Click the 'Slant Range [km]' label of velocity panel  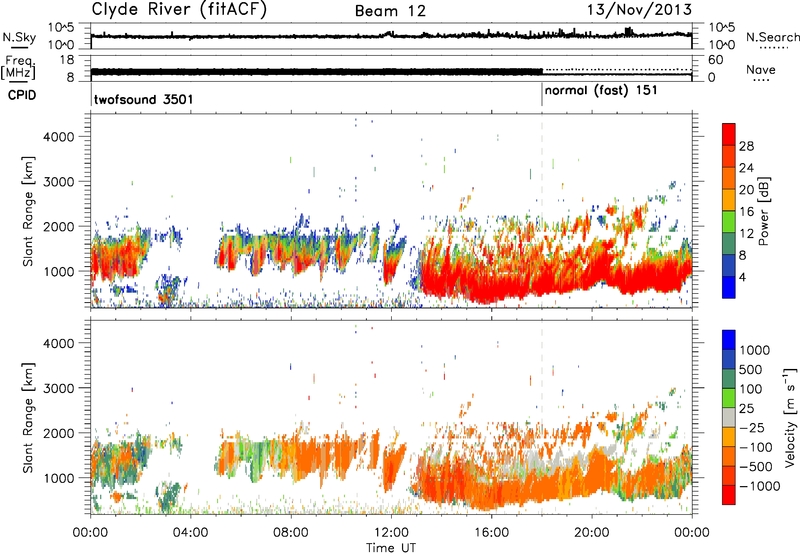(28, 418)
